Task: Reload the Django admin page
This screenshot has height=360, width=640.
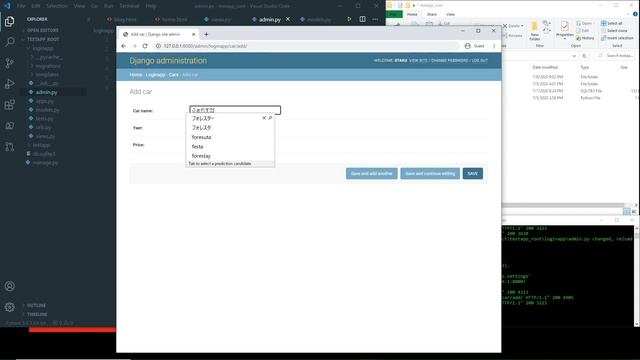Action: point(145,46)
